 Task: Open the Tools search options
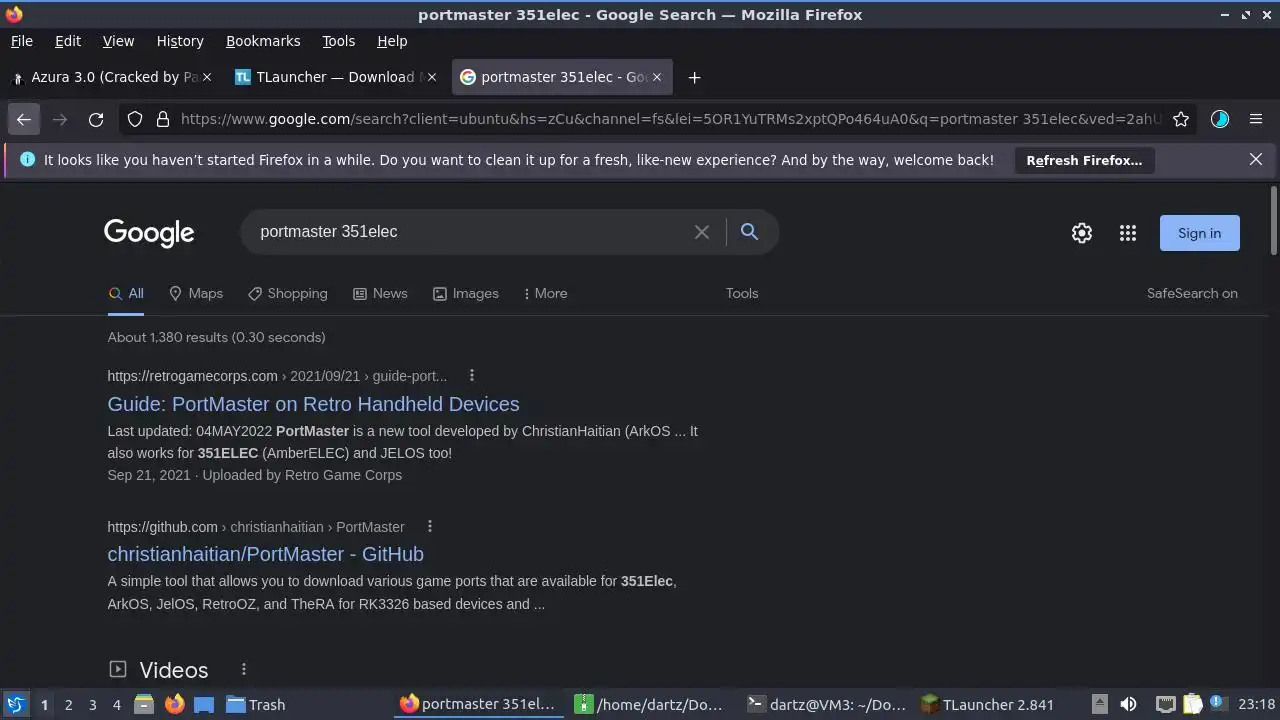coord(742,293)
